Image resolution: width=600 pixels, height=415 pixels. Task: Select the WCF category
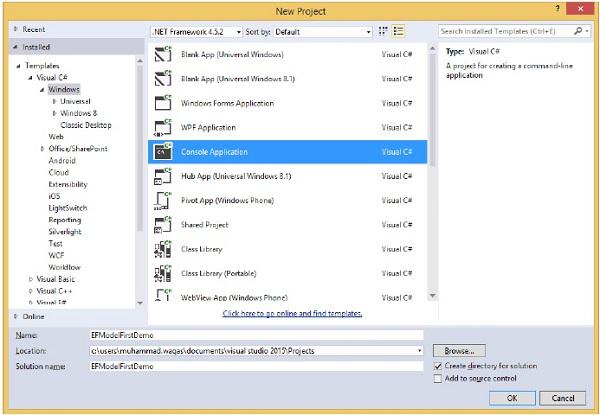[56, 256]
